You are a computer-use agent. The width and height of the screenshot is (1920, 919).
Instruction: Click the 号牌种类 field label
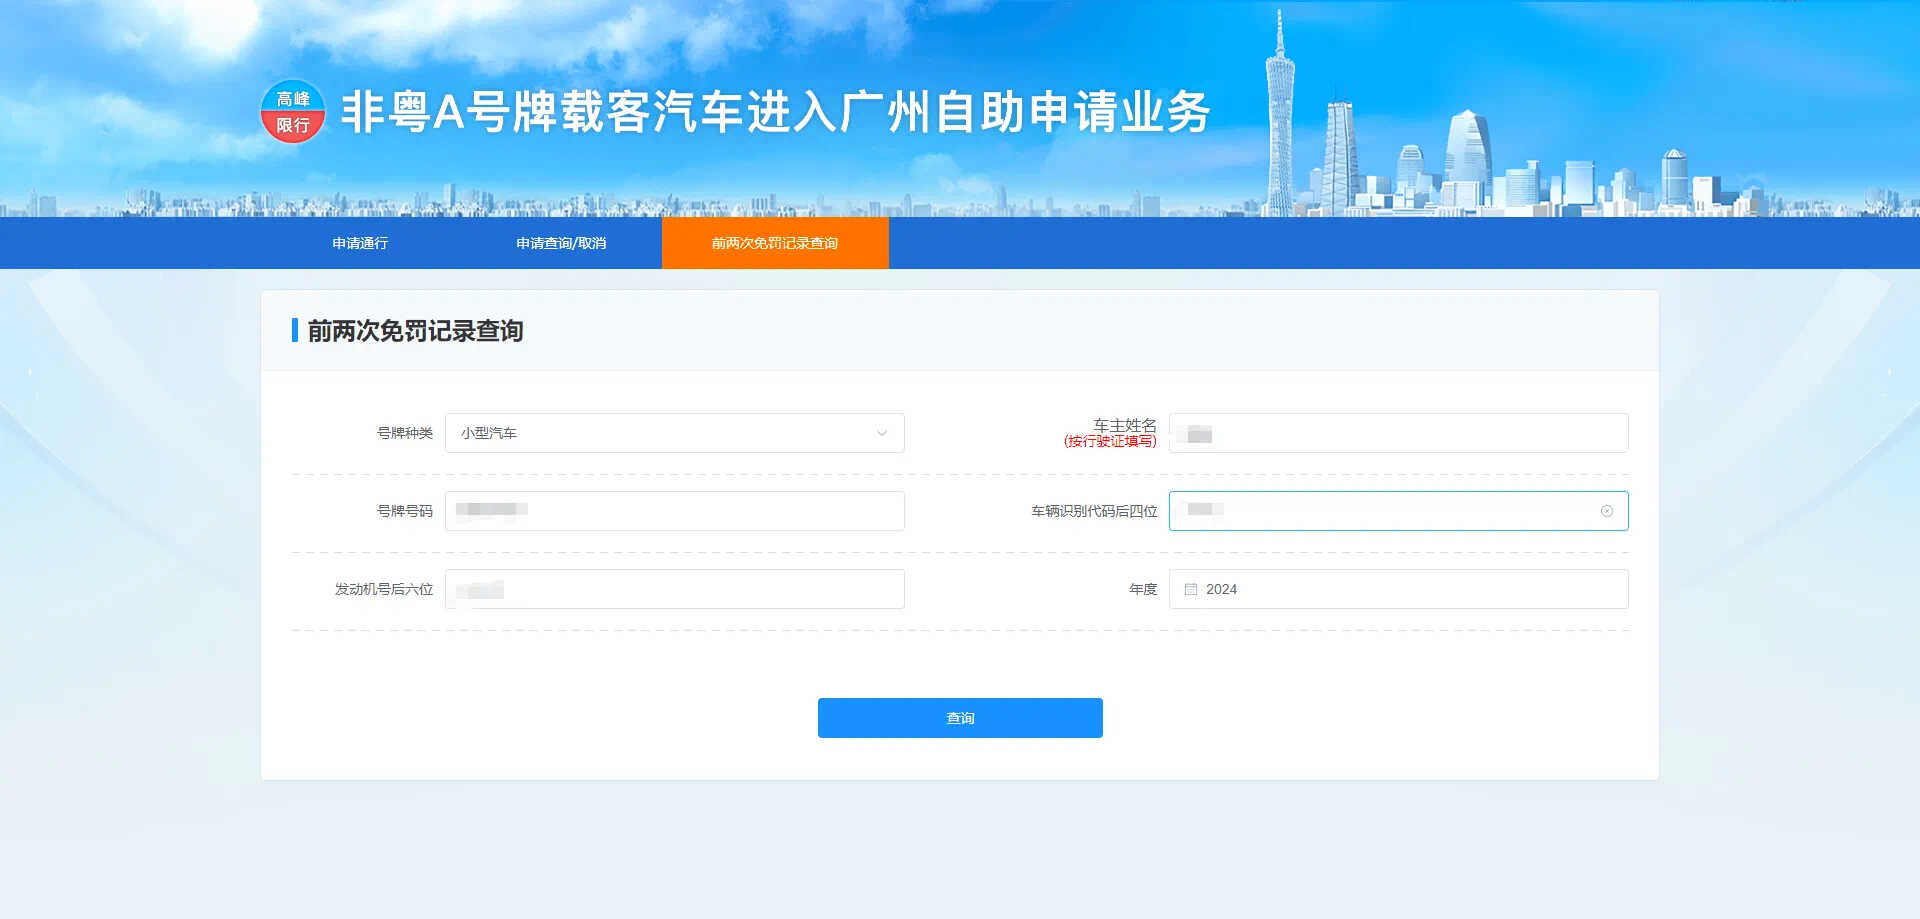click(404, 433)
